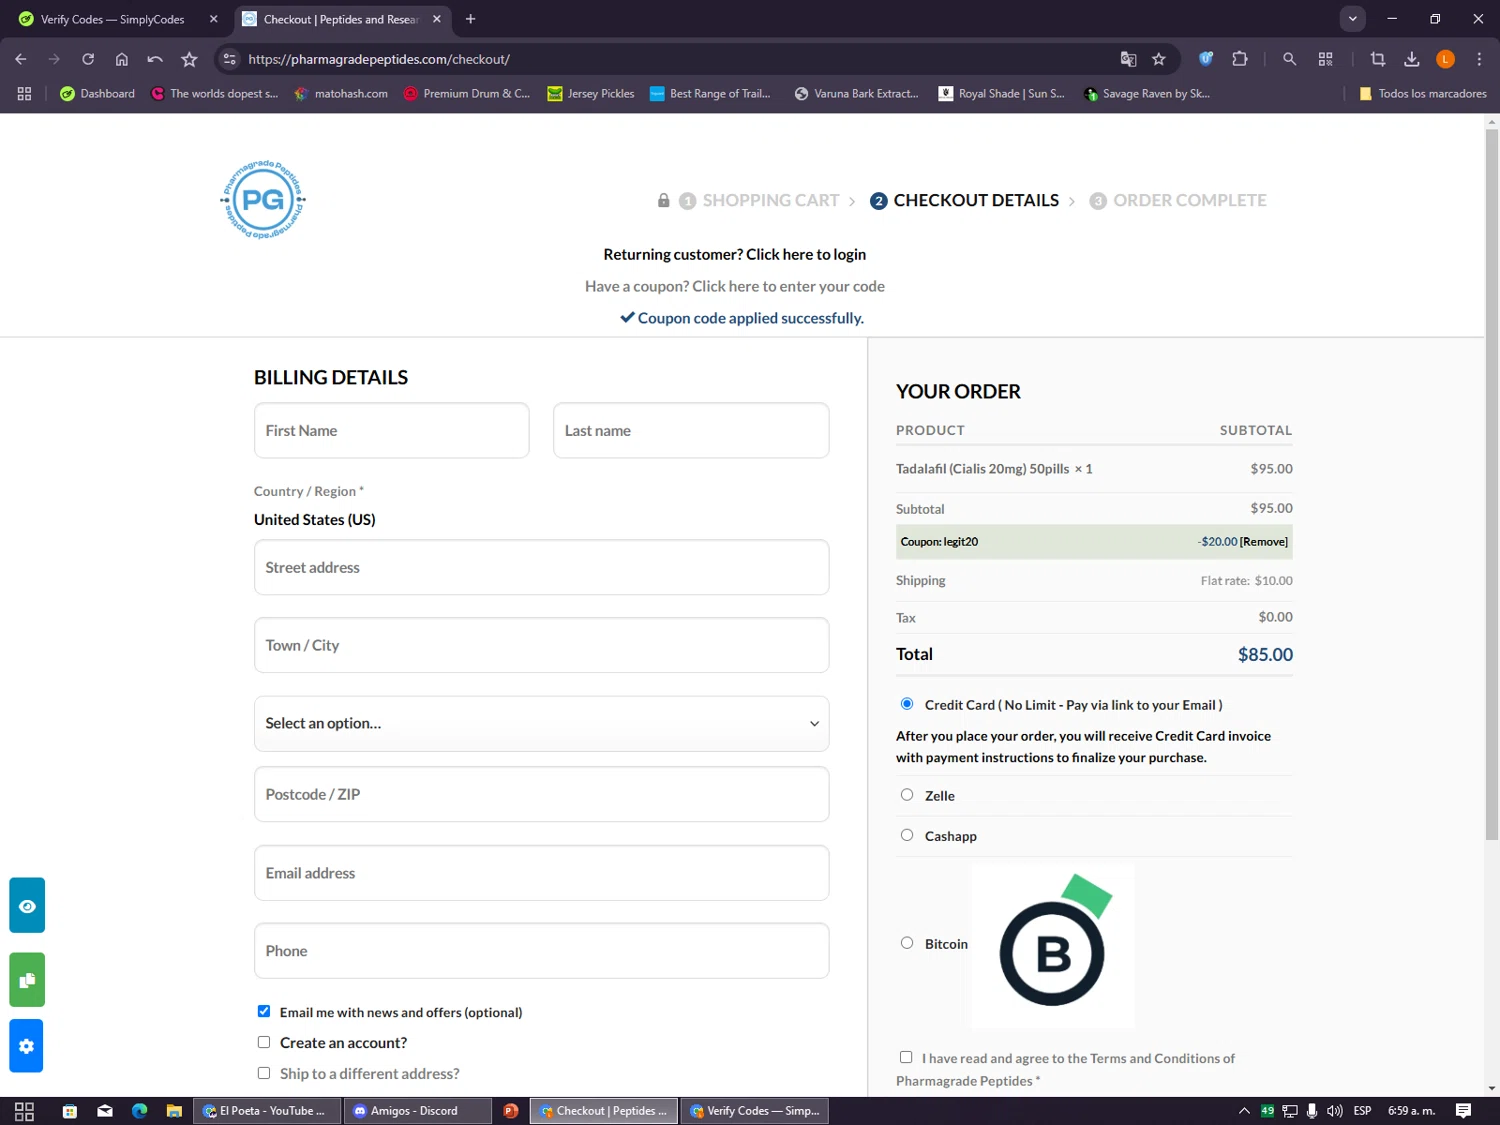Open Mail app from taskbar
Image resolution: width=1500 pixels, height=1125 pixels.
tap(105, 1111)
